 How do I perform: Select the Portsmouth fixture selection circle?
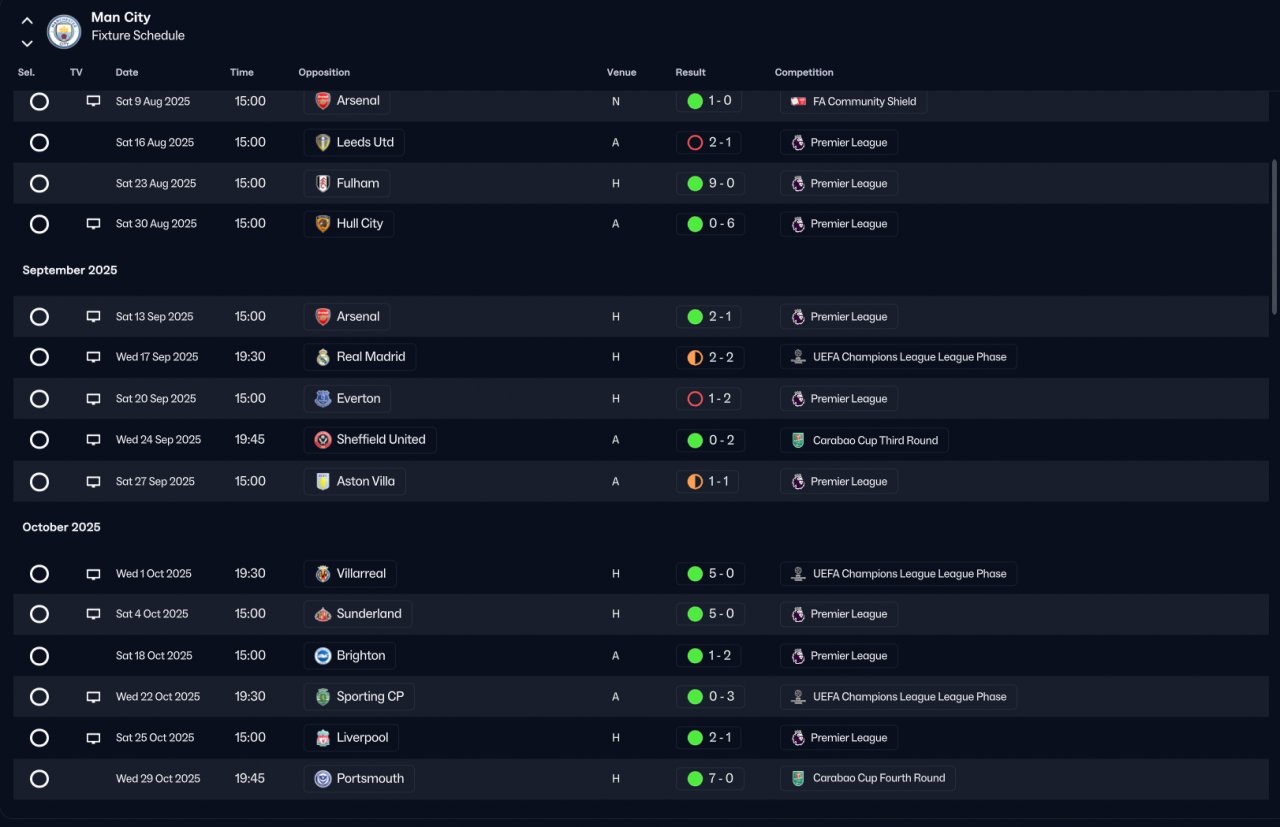39,779
